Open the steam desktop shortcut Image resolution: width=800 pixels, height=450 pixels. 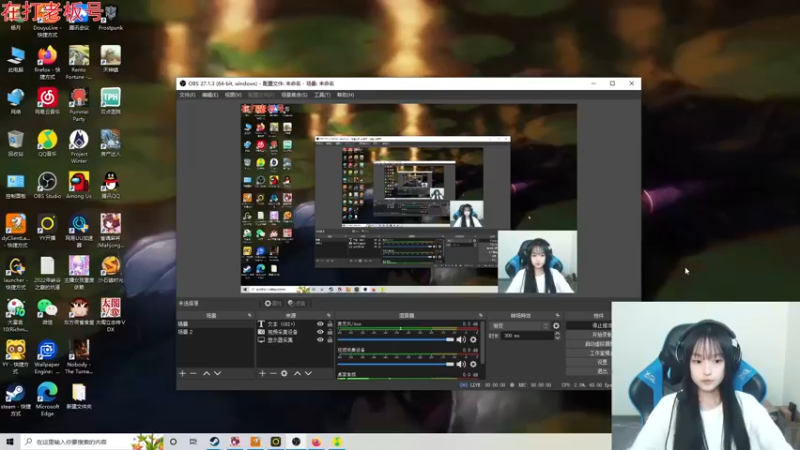15,400
